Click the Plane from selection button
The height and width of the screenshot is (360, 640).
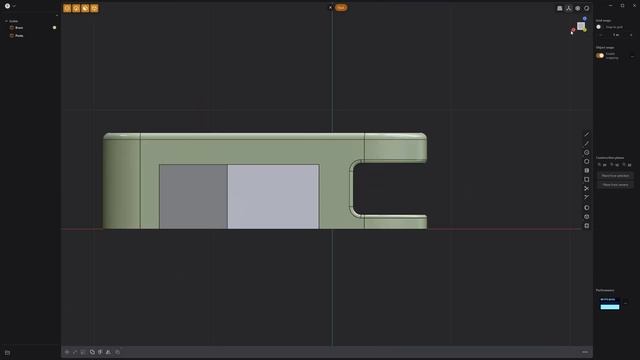click(x=615, y=176)
